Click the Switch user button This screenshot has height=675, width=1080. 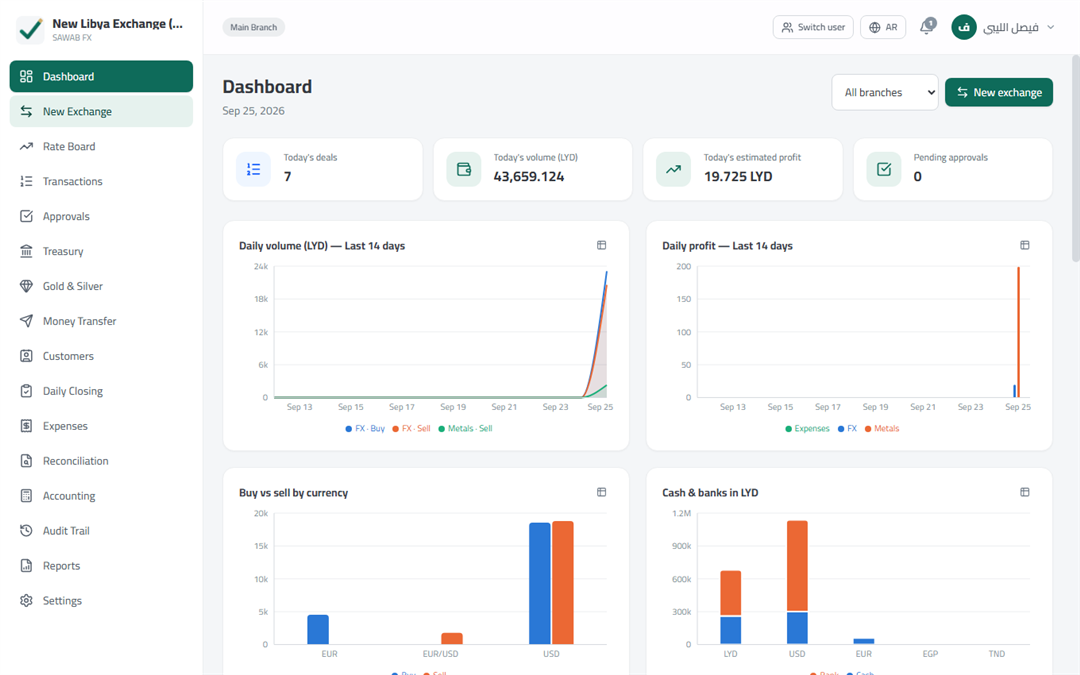click(x=813, y=28)
